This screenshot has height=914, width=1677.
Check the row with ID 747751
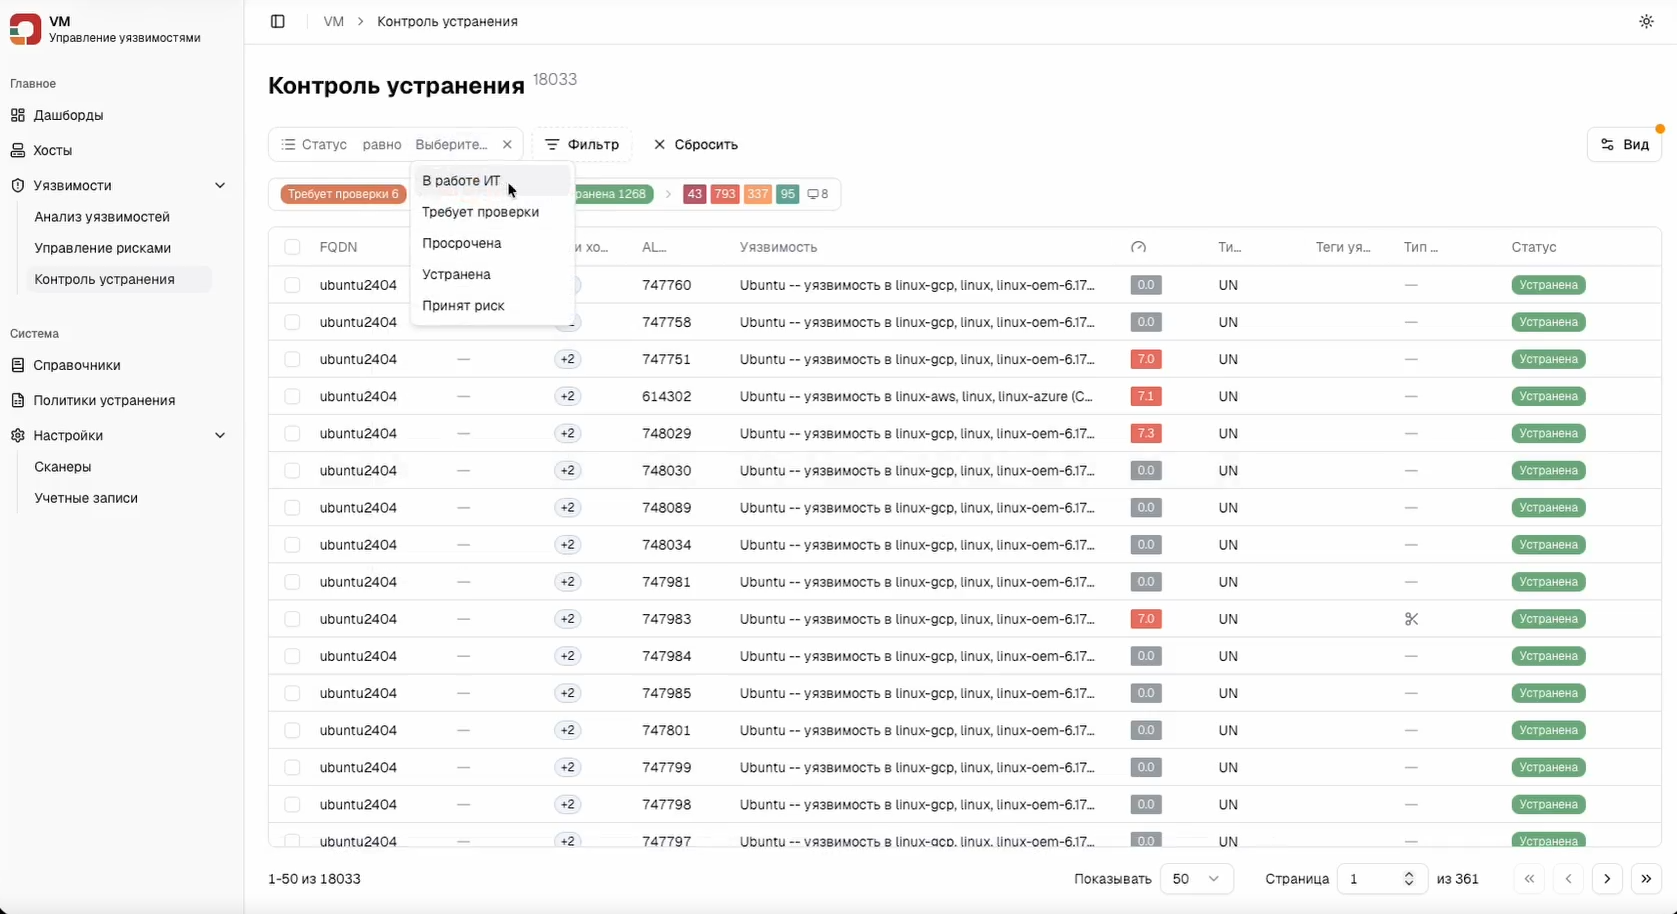[x=292, y=359]
